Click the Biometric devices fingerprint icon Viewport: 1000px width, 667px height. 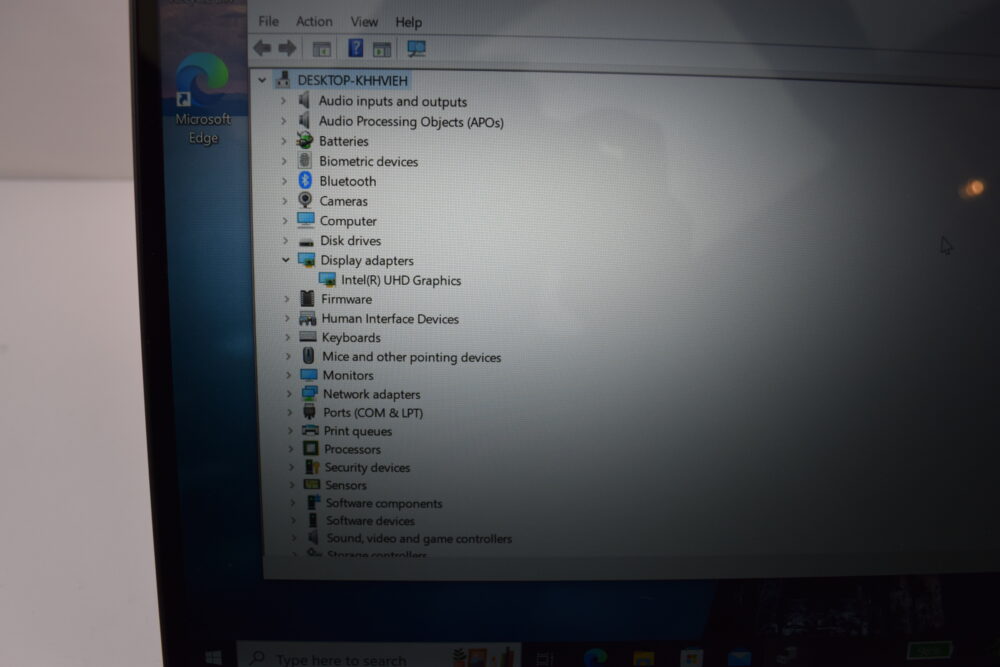305,160
